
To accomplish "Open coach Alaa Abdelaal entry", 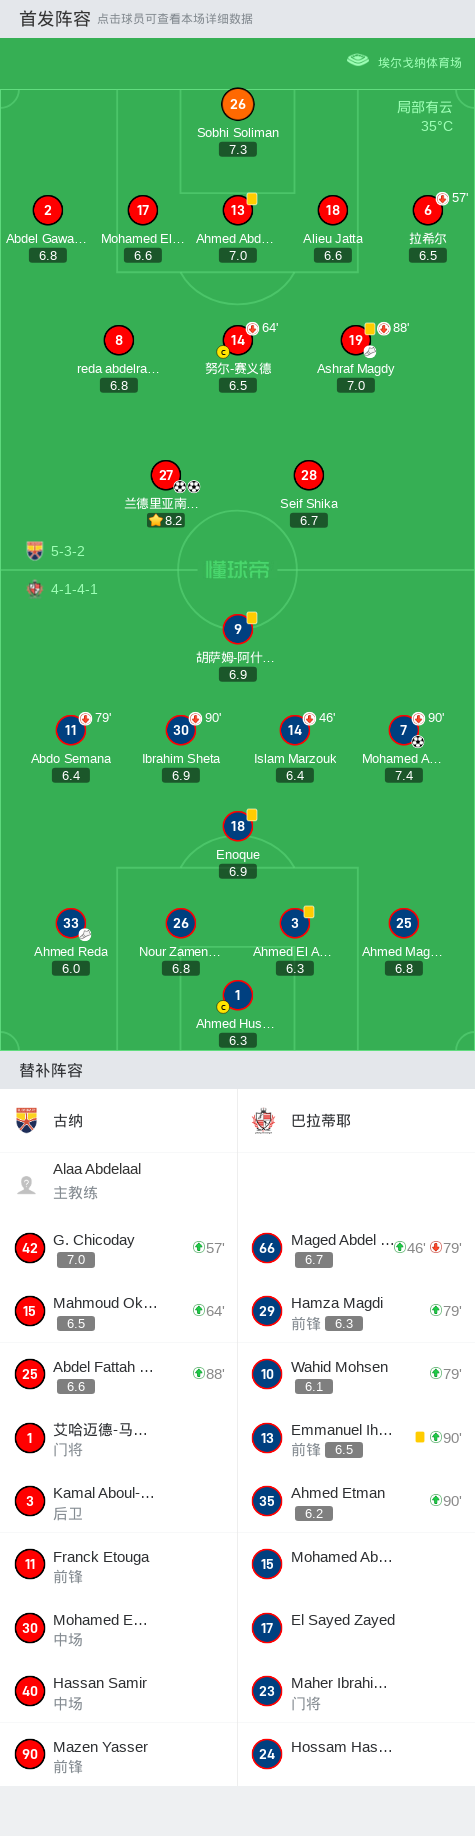I will pos(119,1181).
